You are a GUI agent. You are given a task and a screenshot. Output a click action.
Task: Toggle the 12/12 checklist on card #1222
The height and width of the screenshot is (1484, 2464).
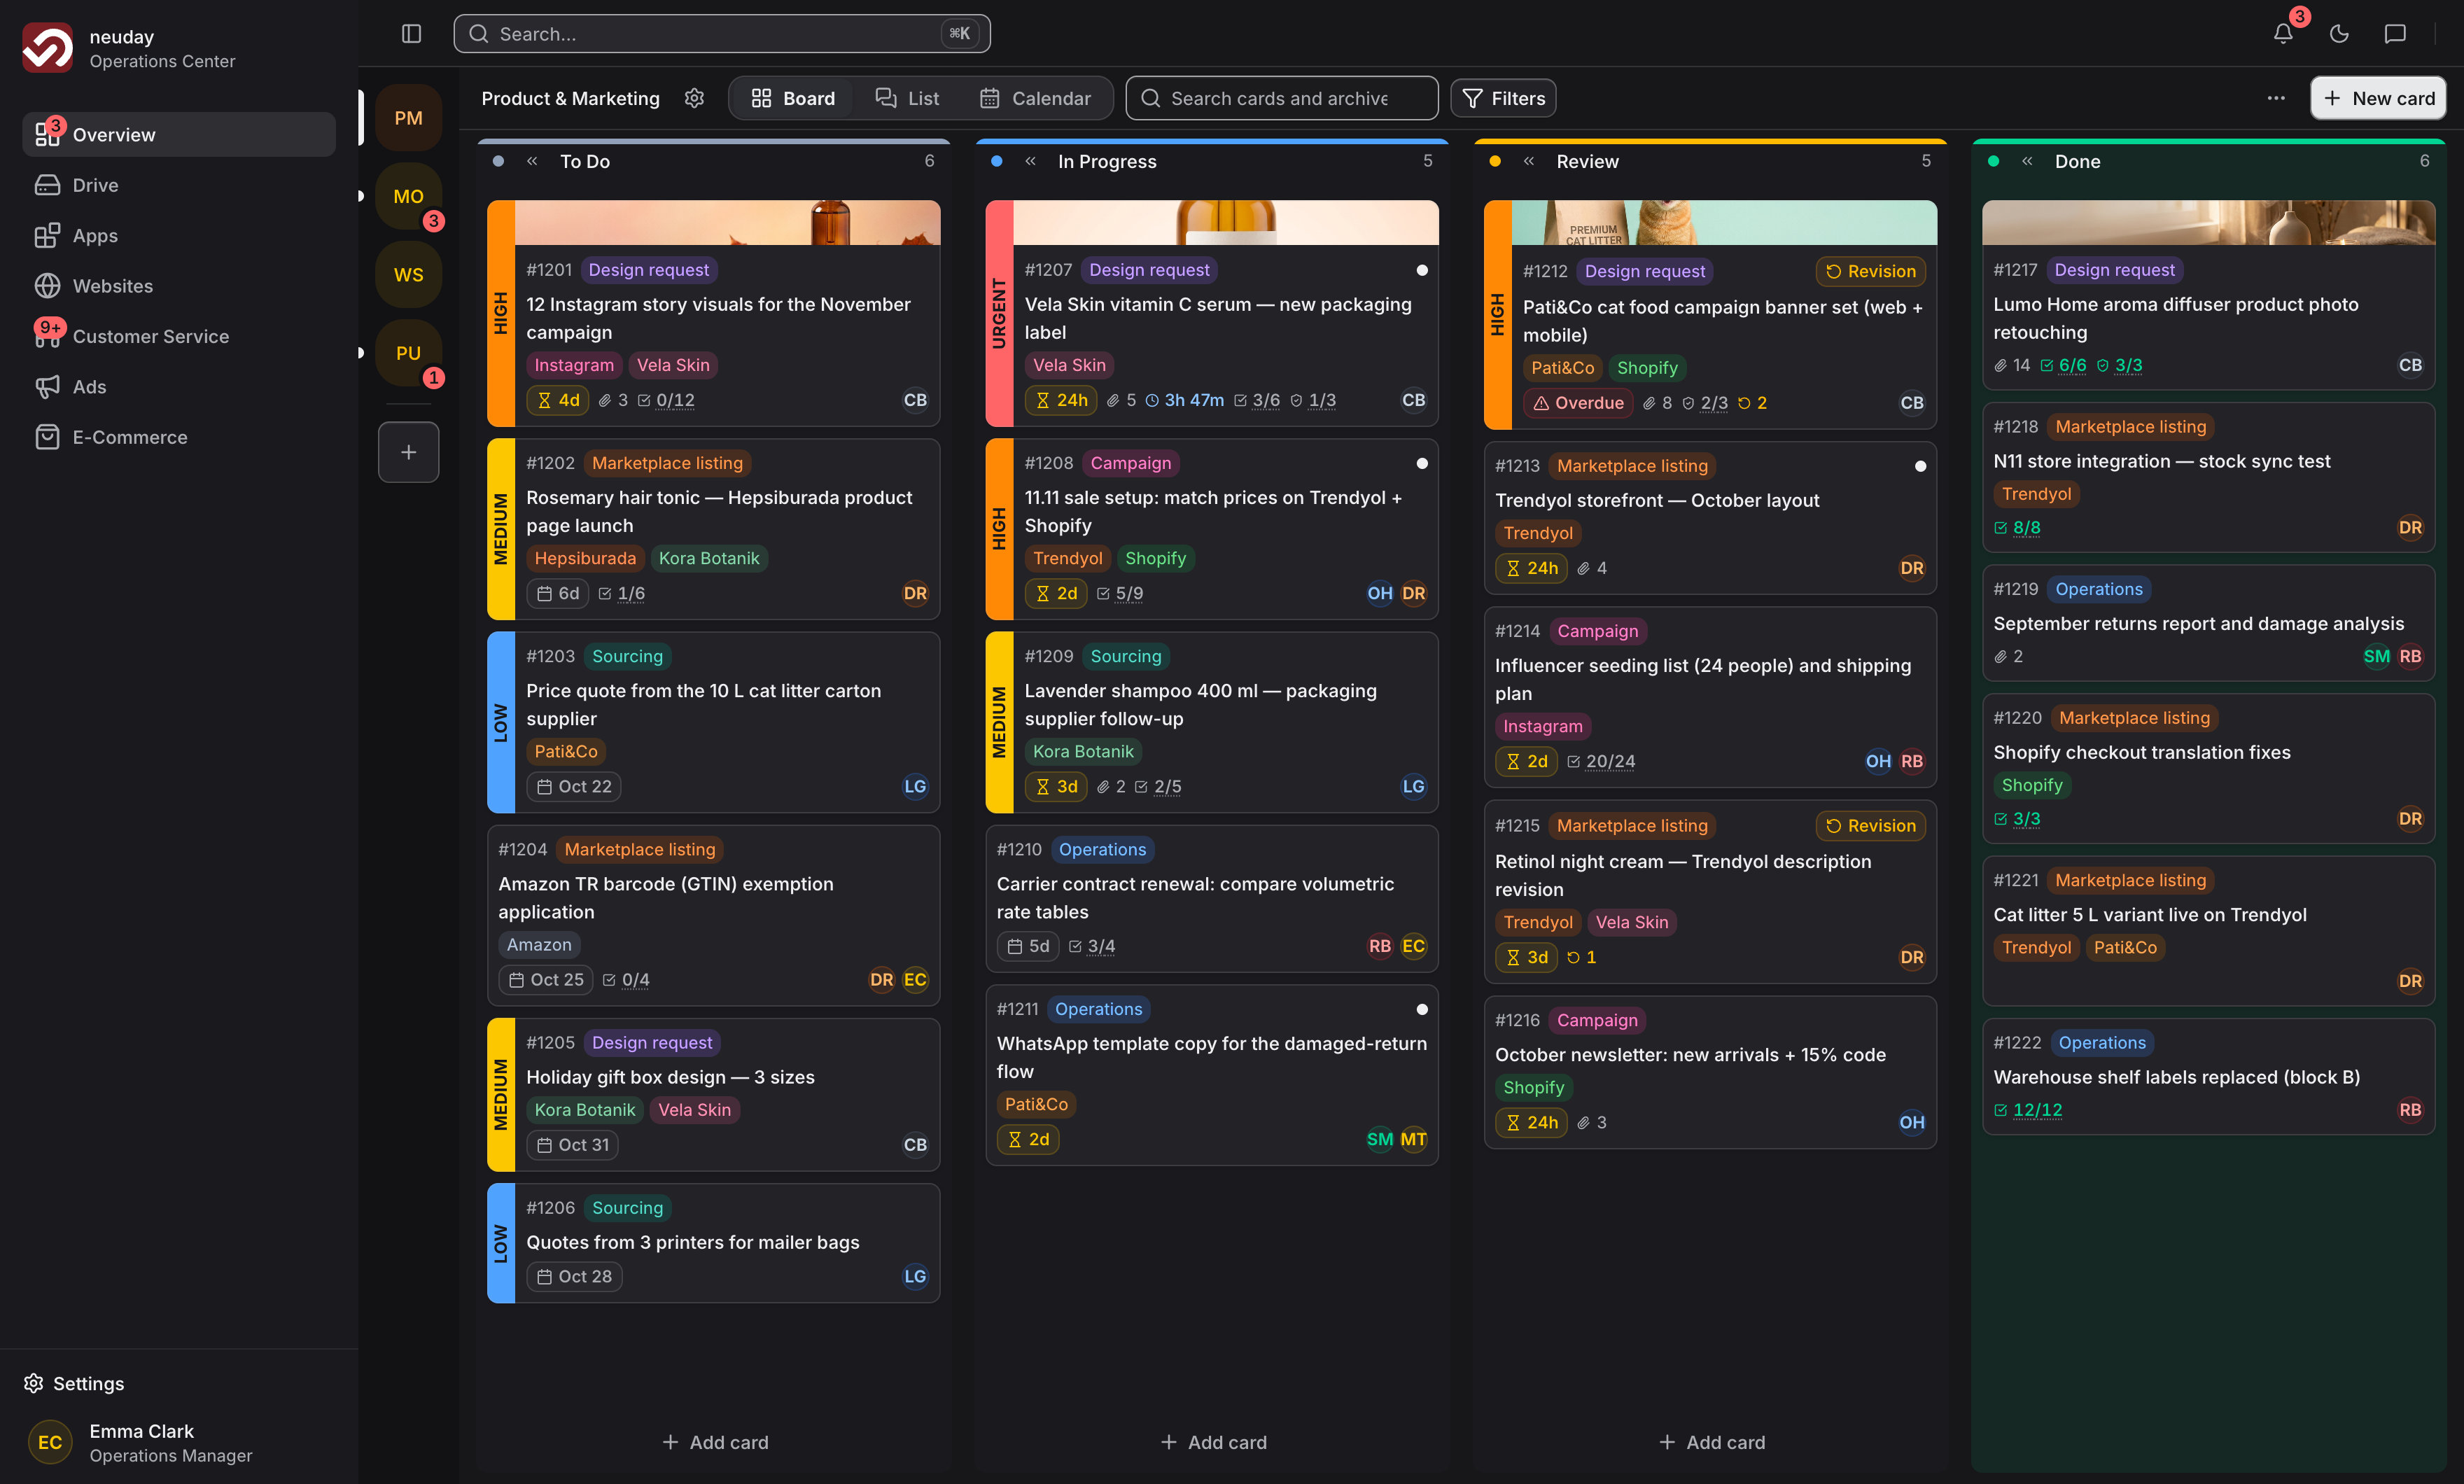tap(2028, 1109)
